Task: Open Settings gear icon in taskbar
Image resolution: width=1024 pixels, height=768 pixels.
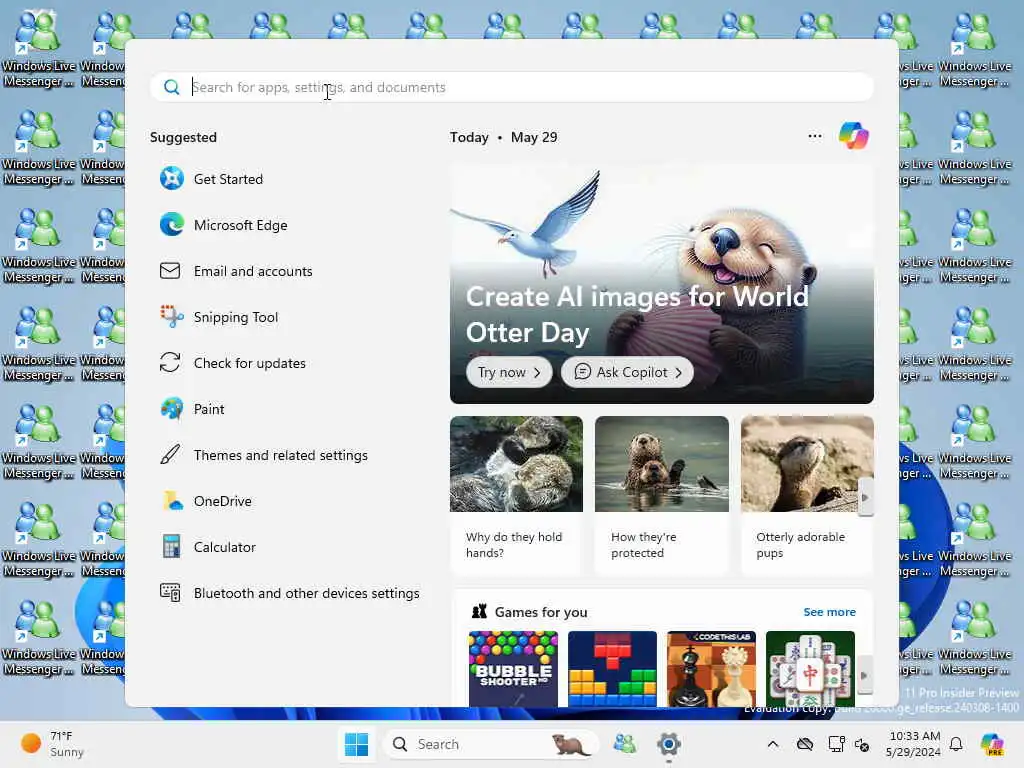Action: pos(669,744)
